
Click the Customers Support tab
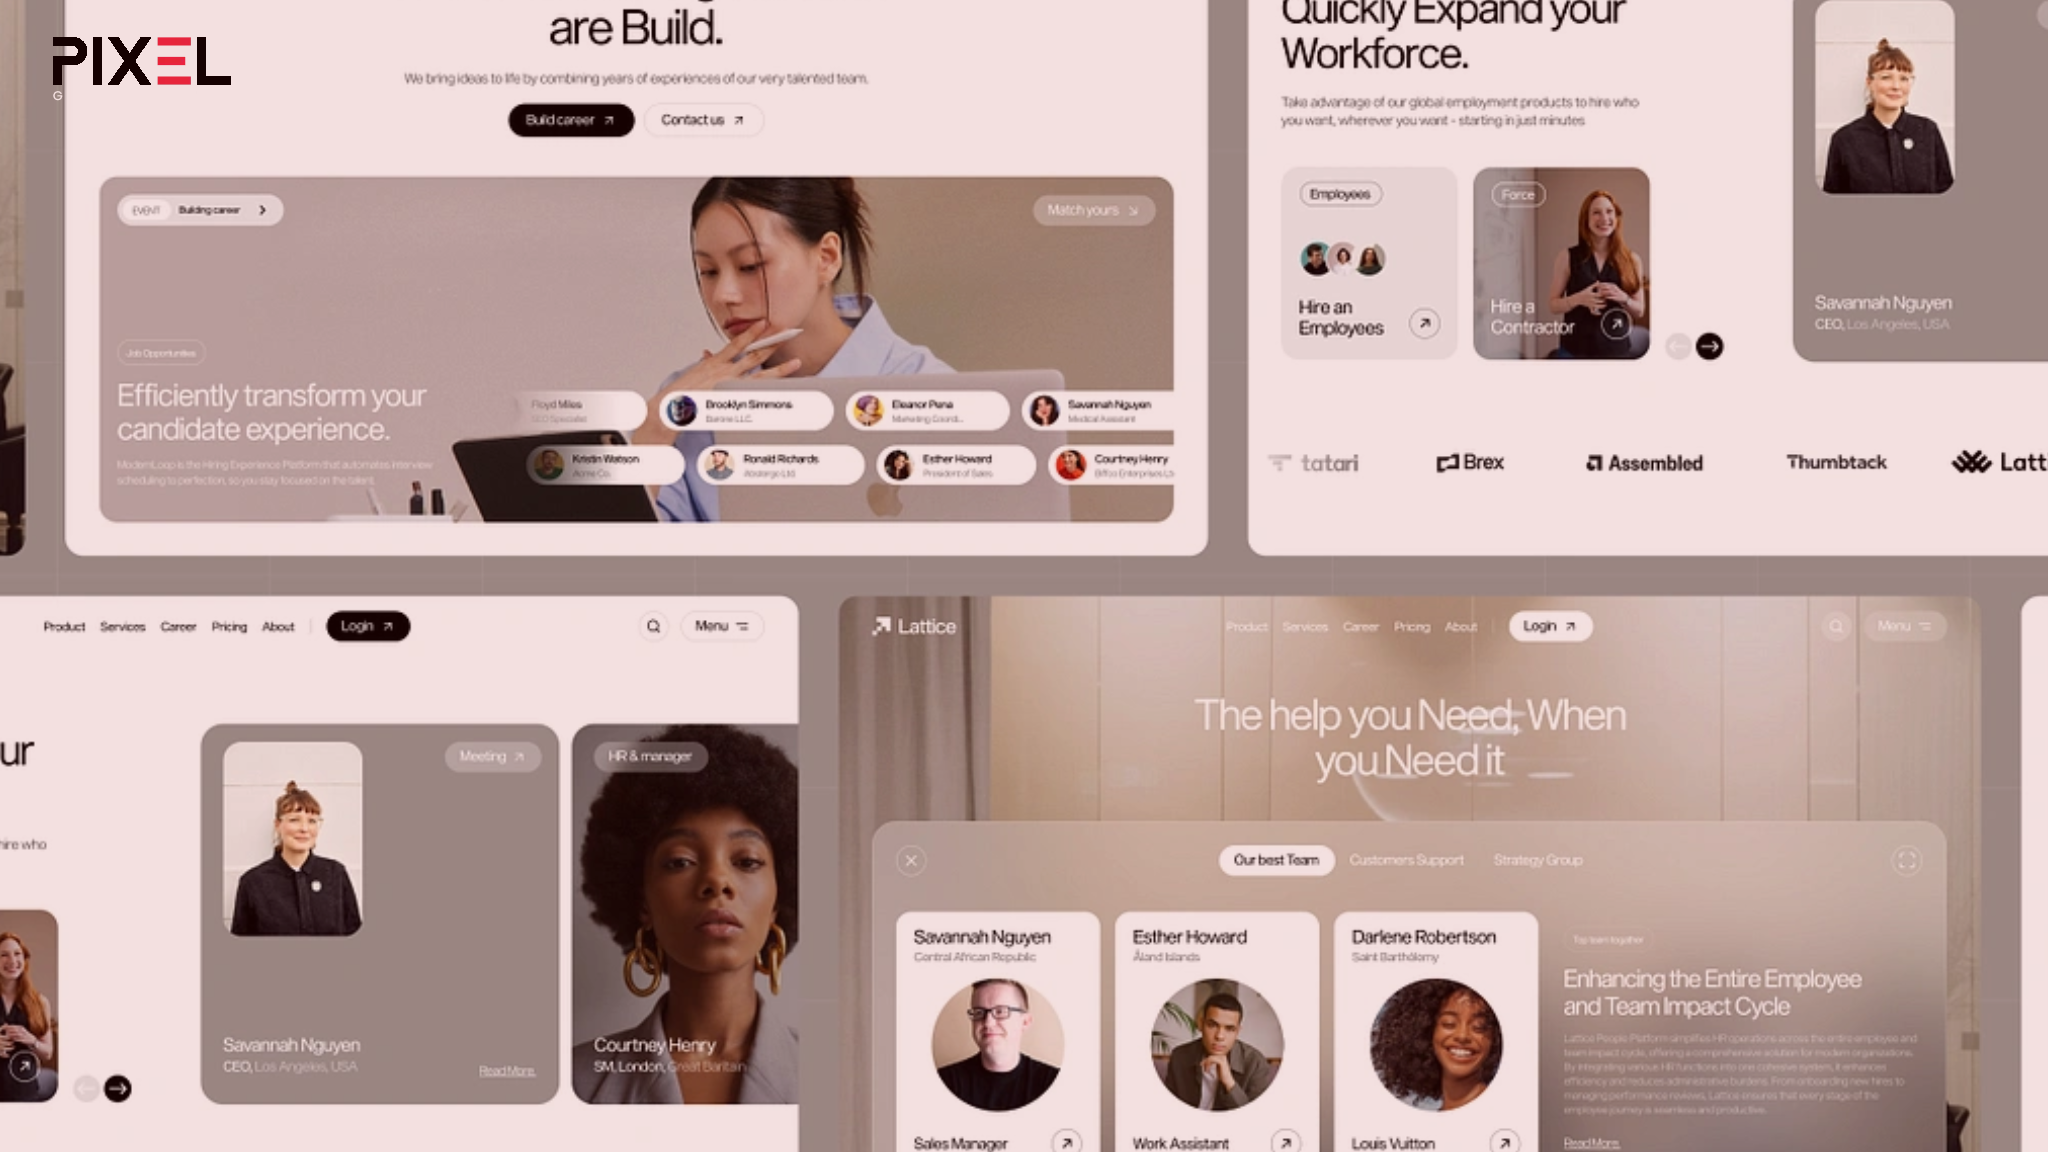coord(1407,859)
